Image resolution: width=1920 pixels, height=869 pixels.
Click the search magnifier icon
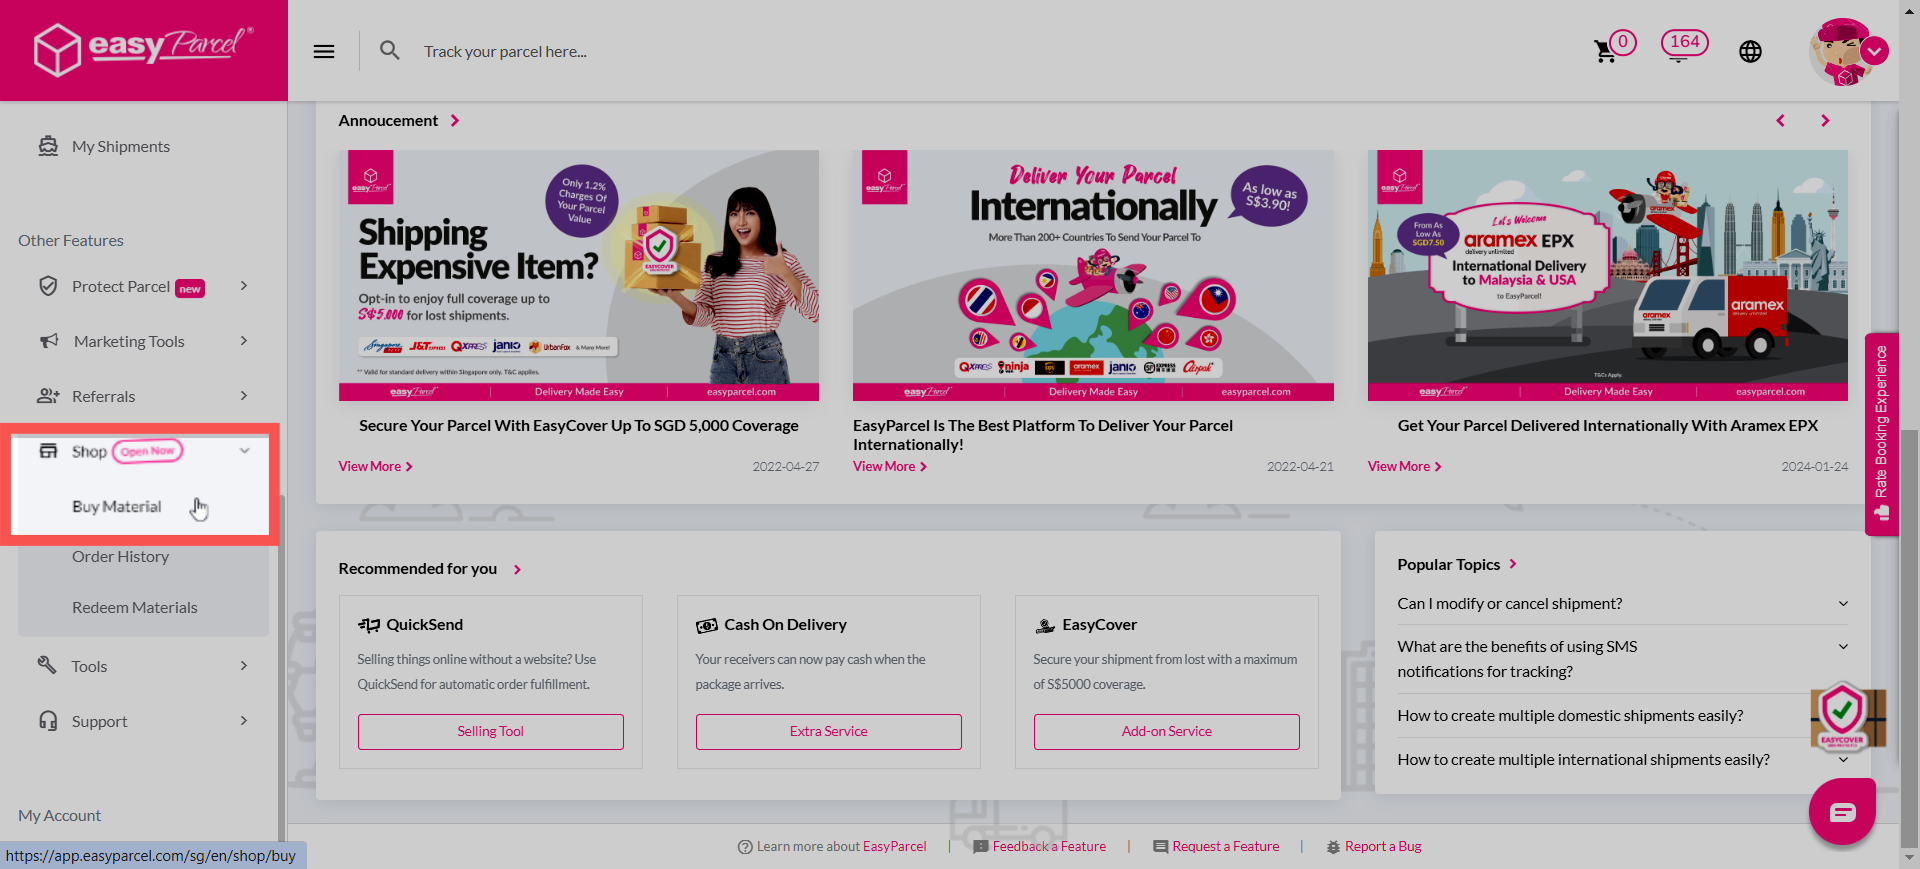pyautogui.click(x=390, y=50)
